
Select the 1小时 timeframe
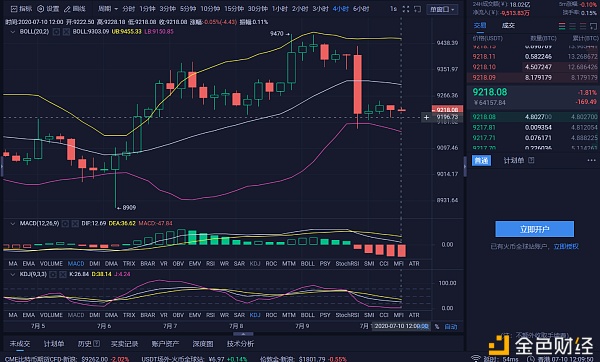(280, 8)
